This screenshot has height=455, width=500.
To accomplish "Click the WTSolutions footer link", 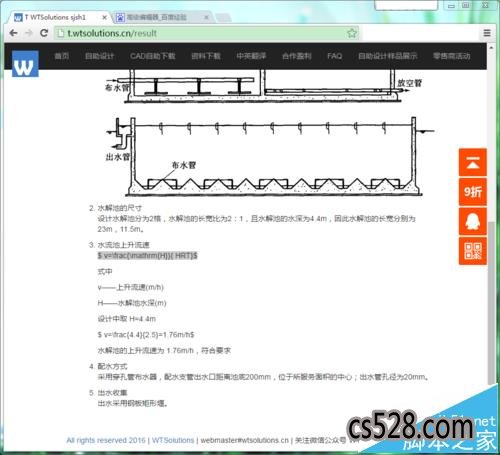I will tap(173, 440).
